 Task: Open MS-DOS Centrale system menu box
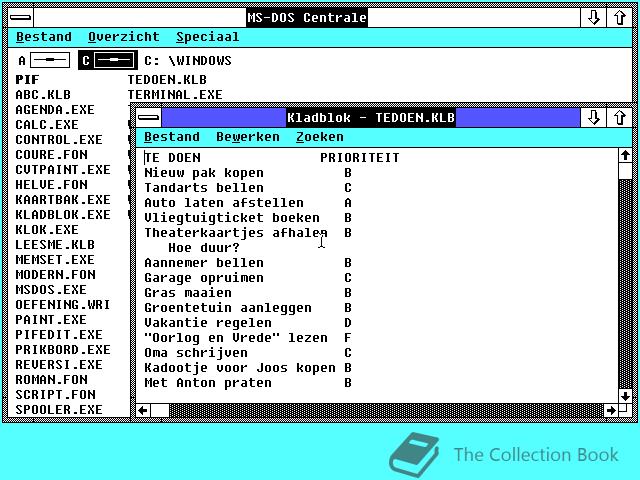click(x=20, y=18)
